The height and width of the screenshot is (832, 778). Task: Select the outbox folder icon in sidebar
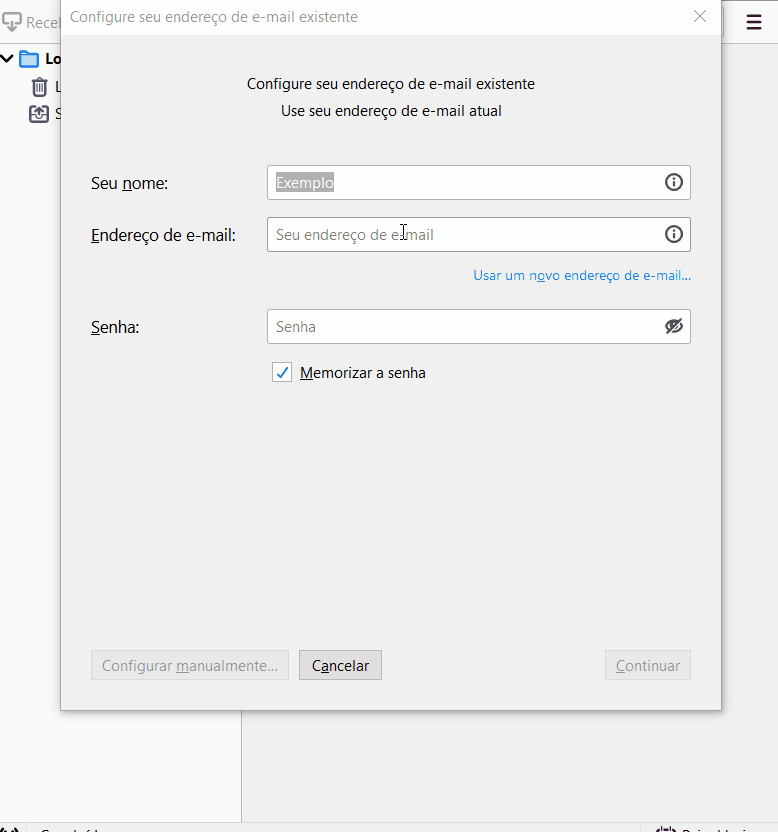[x=39, y=114]
